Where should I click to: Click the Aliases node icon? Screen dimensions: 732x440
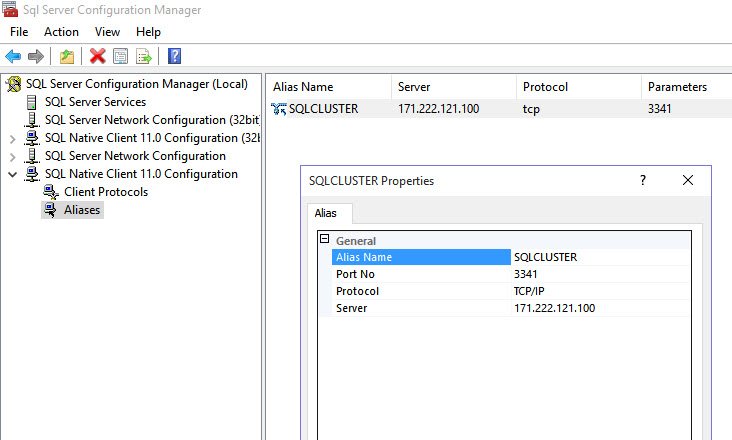pos(50,210)
